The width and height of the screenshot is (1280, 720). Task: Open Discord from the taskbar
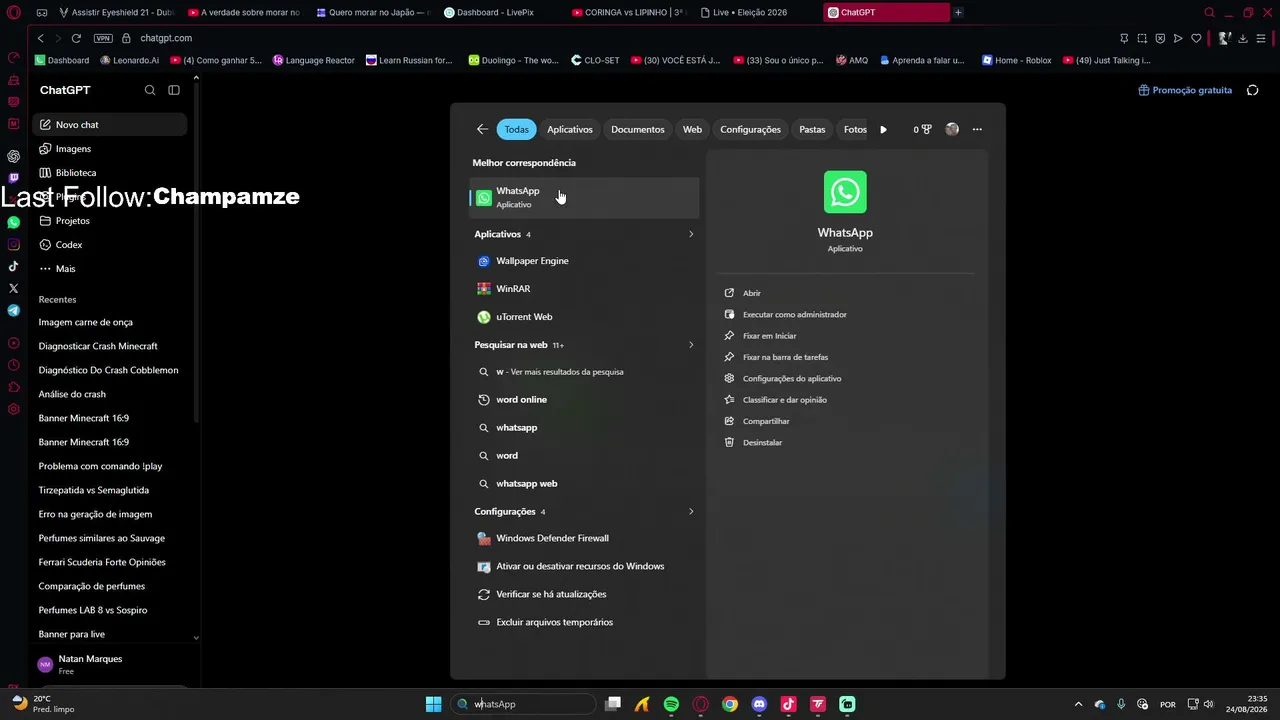759,704
